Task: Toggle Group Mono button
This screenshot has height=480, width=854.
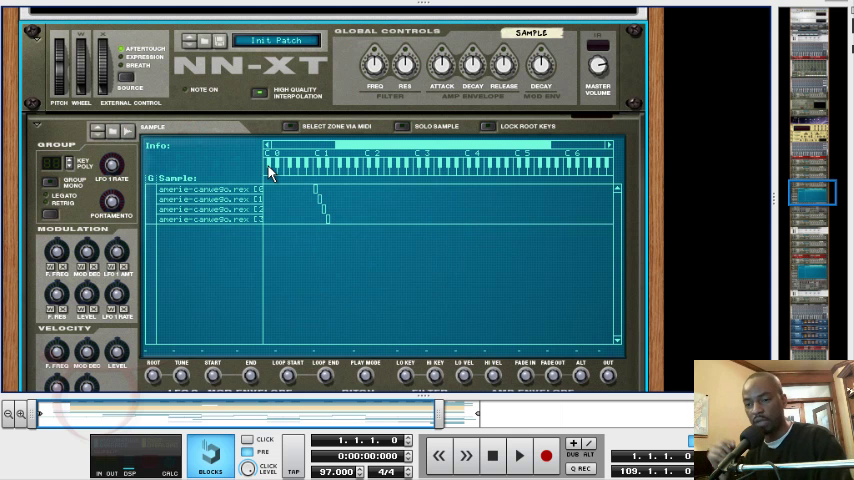Action: pyautogui.click(x=50, y=182)
